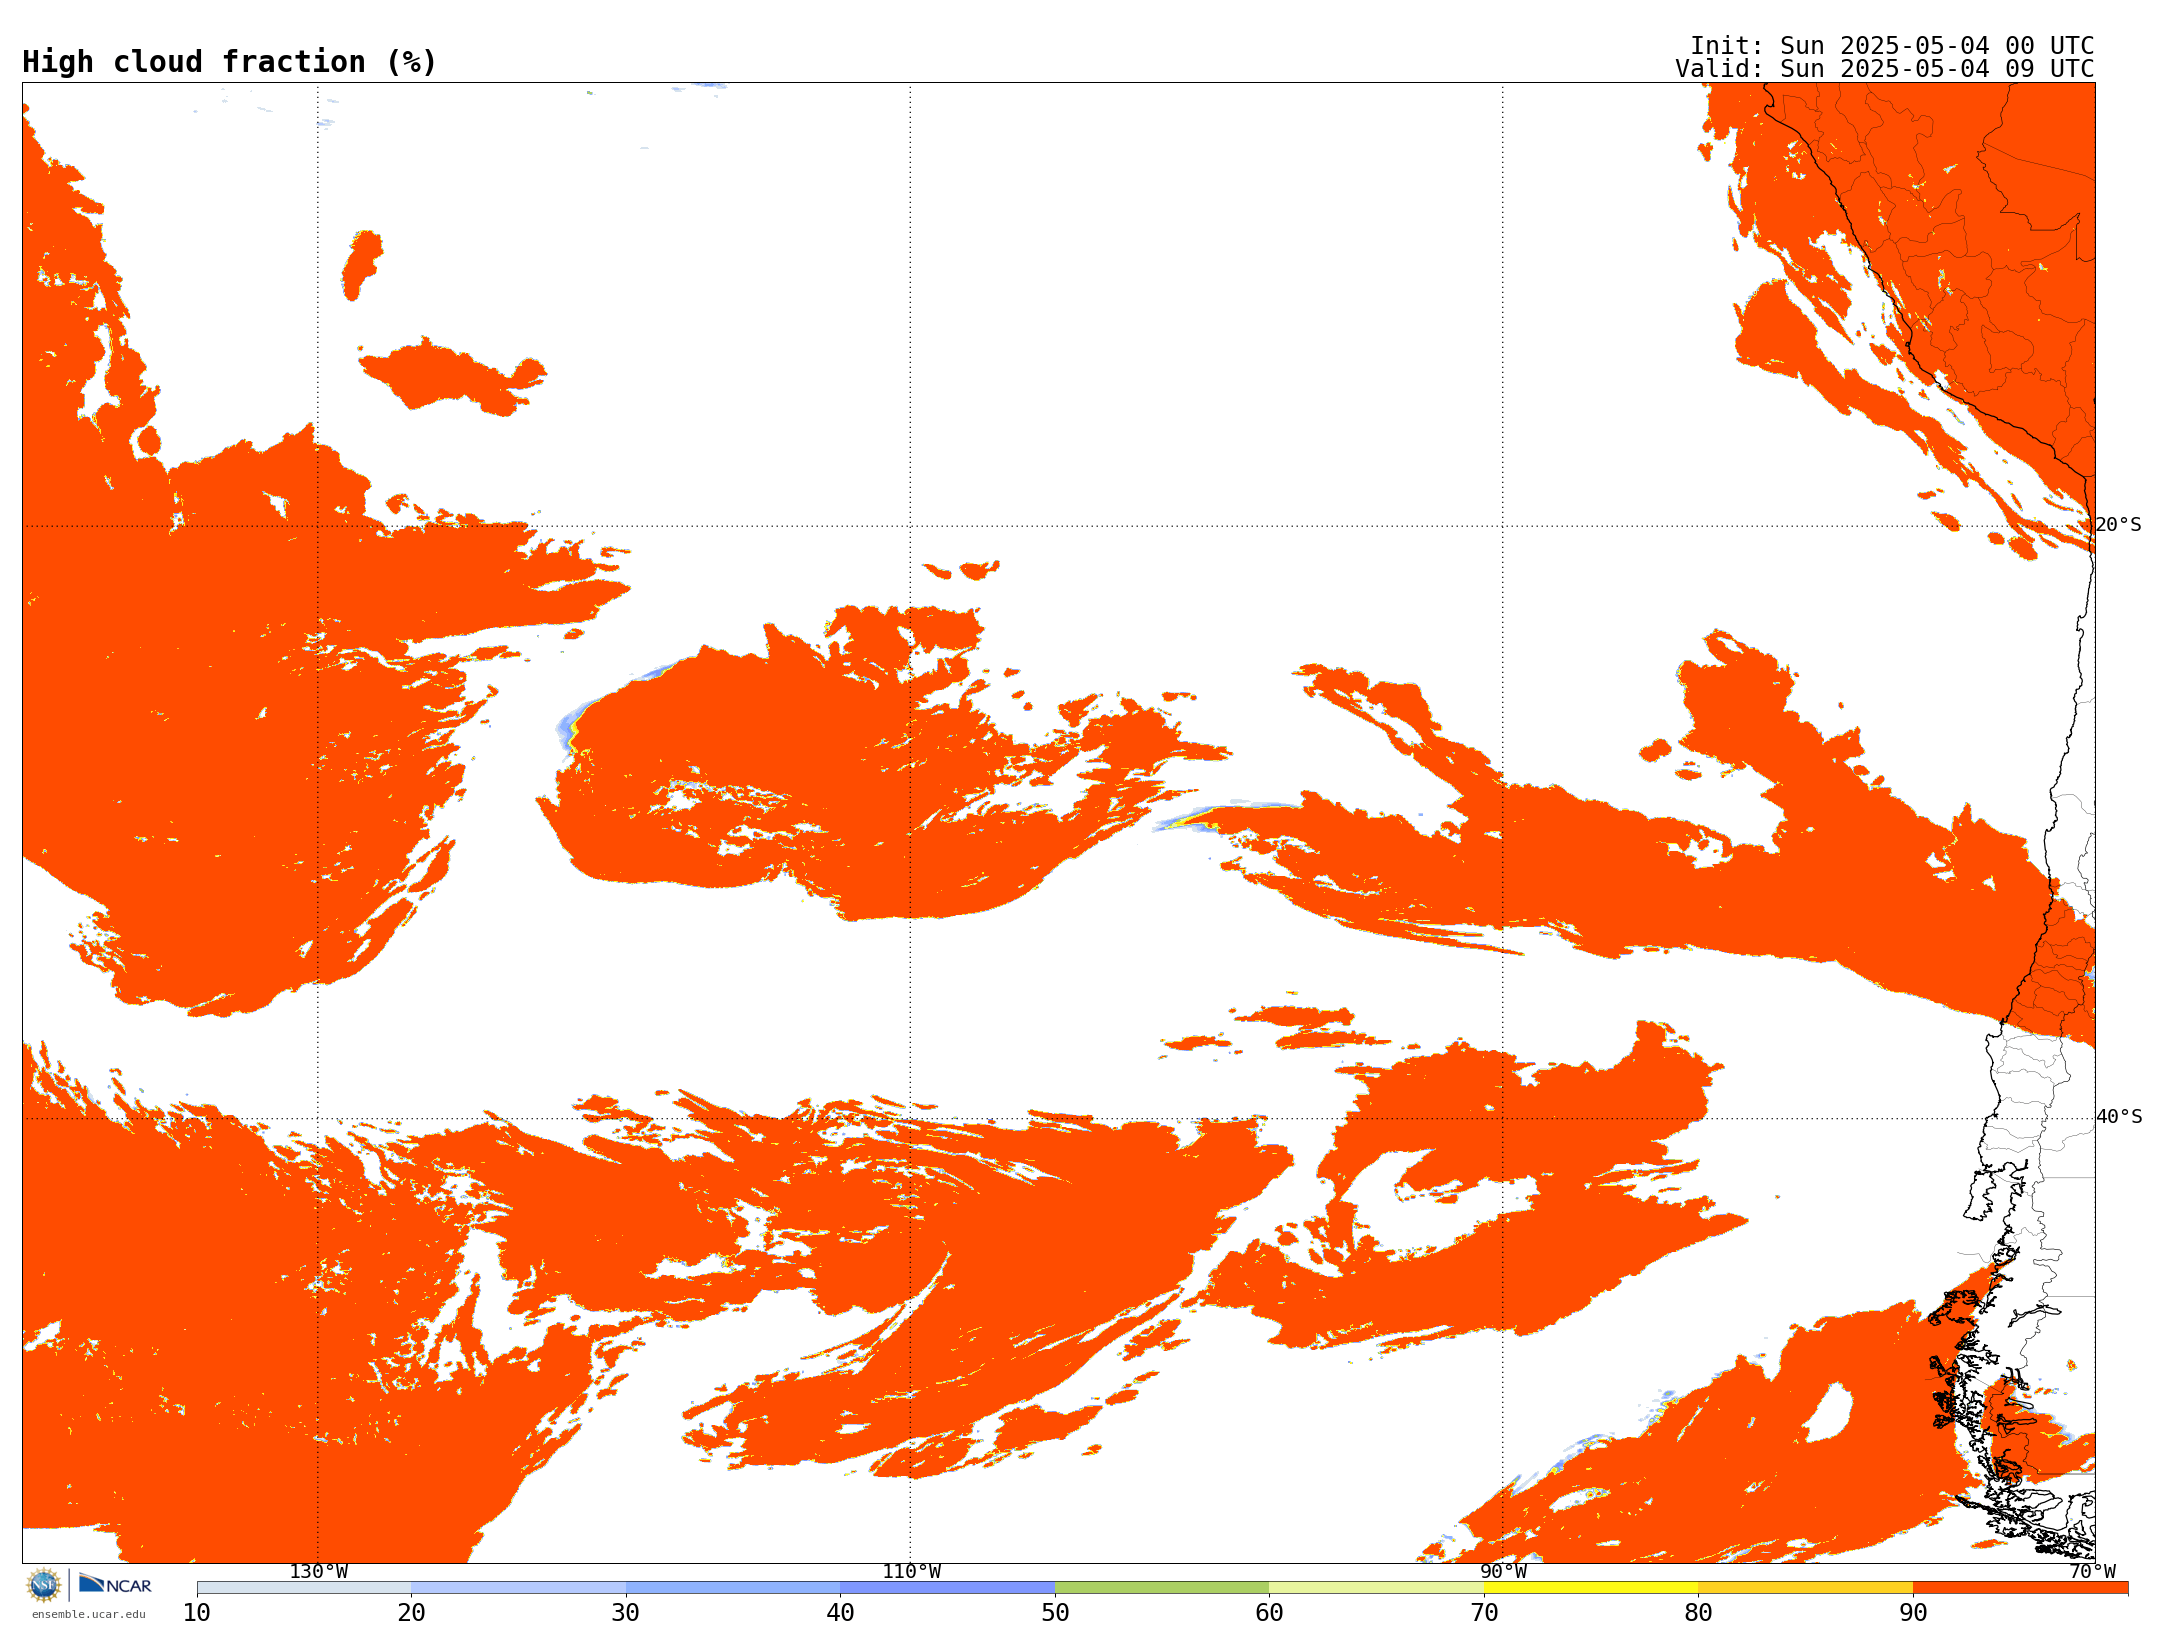Image resolution: width=2160 pixels, height=1626 pixels.
Task: Click the 40°S latitude label
Action: pyautogui.click(x=2119, y=1117)
